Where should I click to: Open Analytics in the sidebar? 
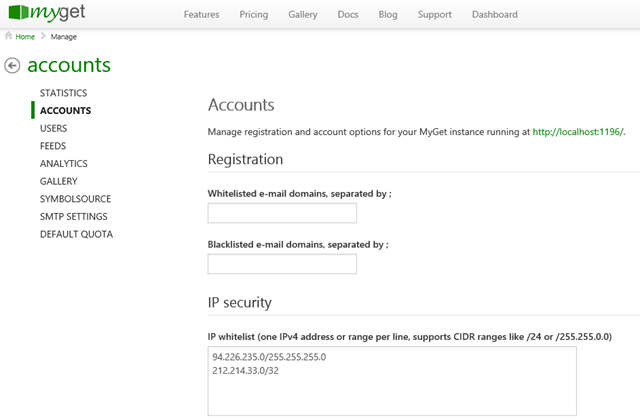pos(63,164)
